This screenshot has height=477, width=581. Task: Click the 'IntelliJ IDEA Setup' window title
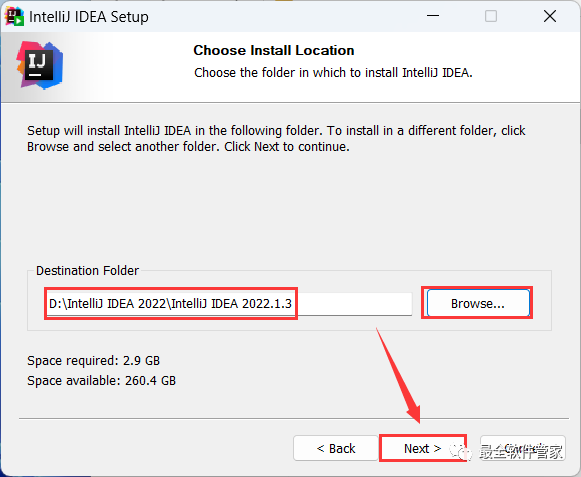89,17
